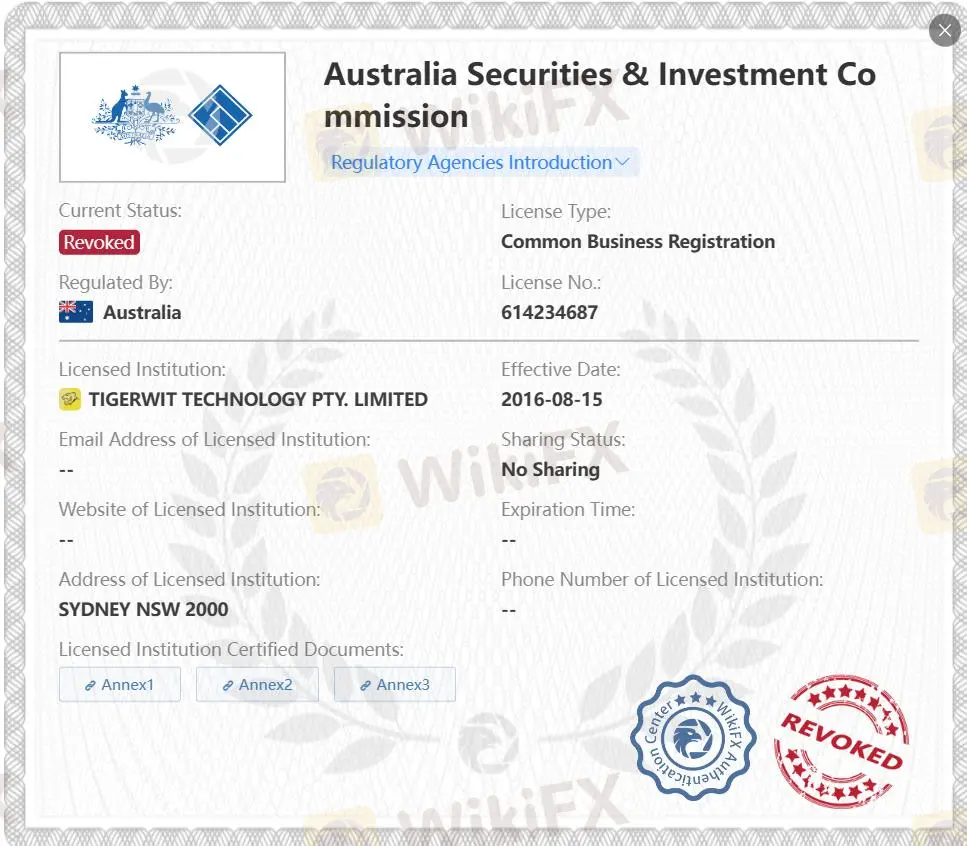
Task: Click the Australia country name
Action: [x=142, y=313]
